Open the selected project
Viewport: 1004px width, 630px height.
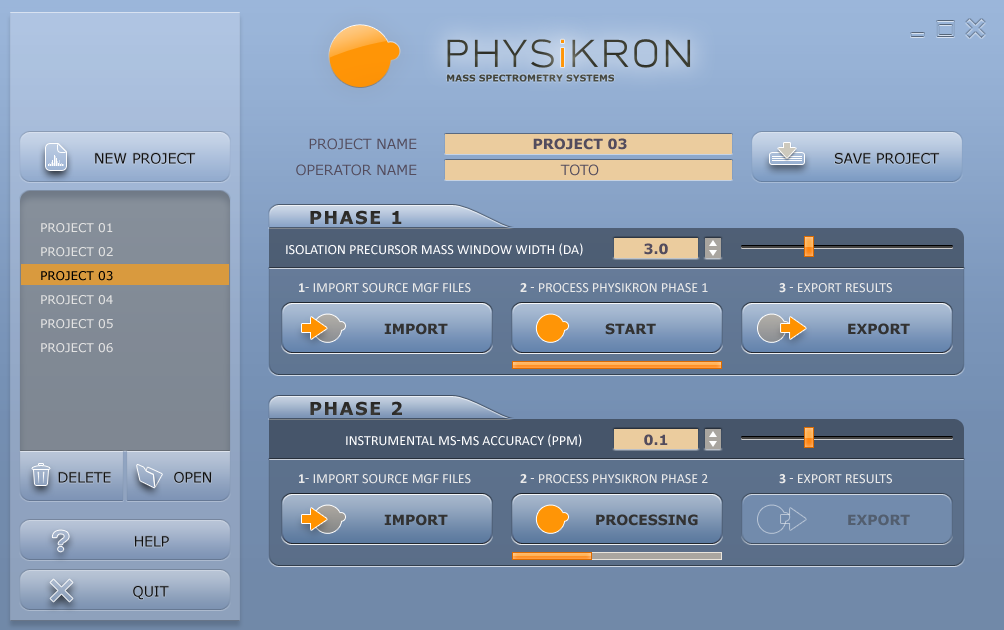click(179, 476)
